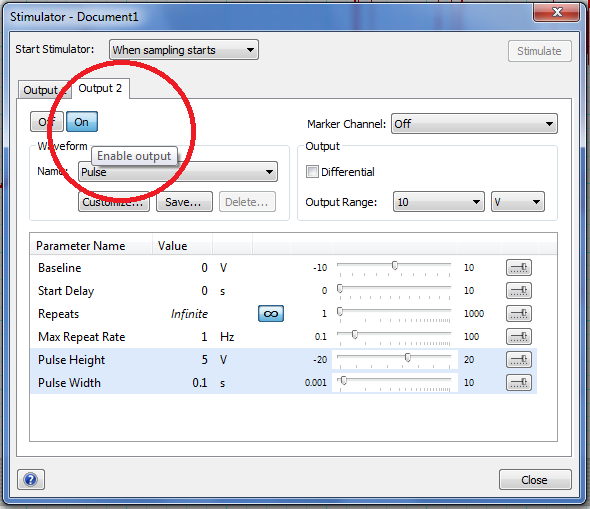Open the waveform Name dropdown showing Pulse
Viewport: 590px width, 509px height.
point(178,172)
